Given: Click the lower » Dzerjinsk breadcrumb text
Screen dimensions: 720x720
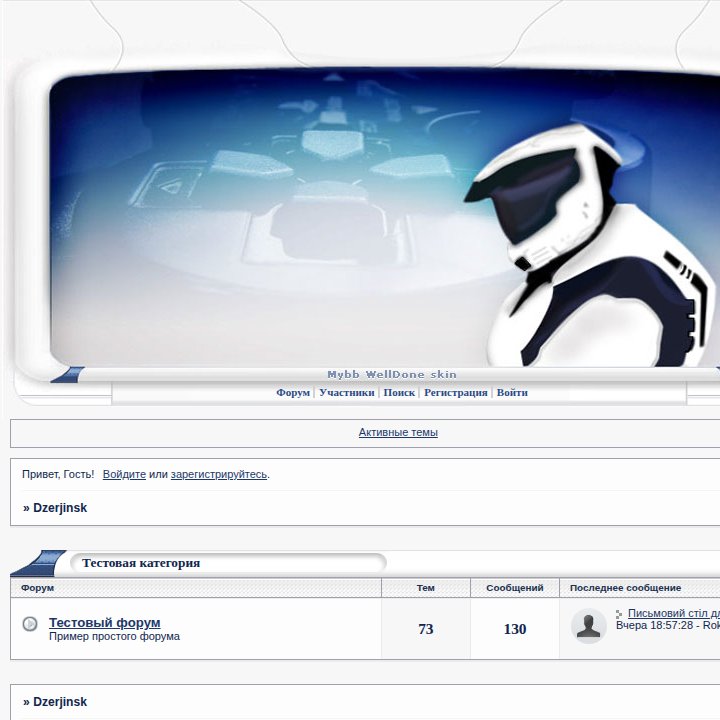Looking at the screenshot, I should [x=55, y=702].
